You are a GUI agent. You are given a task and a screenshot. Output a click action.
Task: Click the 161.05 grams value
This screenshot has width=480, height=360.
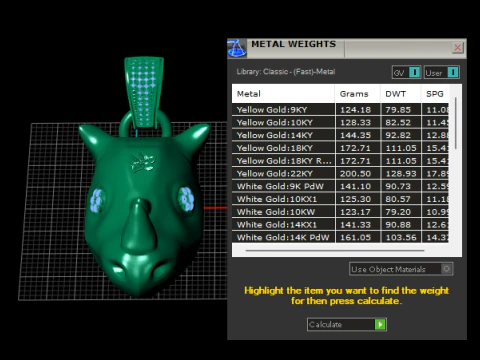coord(355,237)
